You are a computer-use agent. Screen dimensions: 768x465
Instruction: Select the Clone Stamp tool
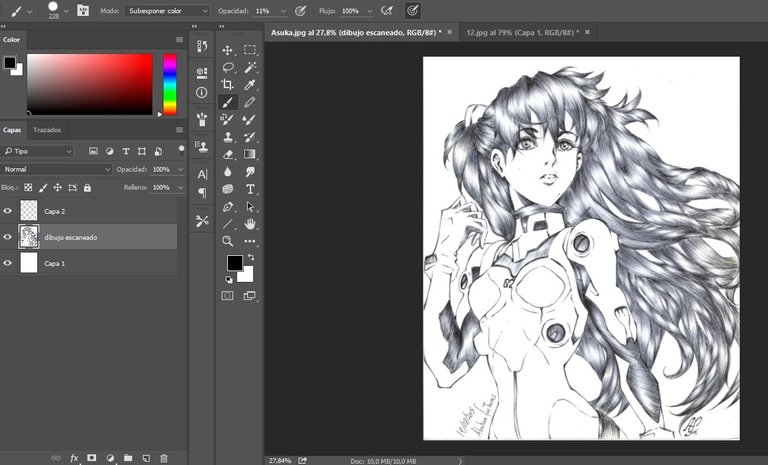coord(227,137)
